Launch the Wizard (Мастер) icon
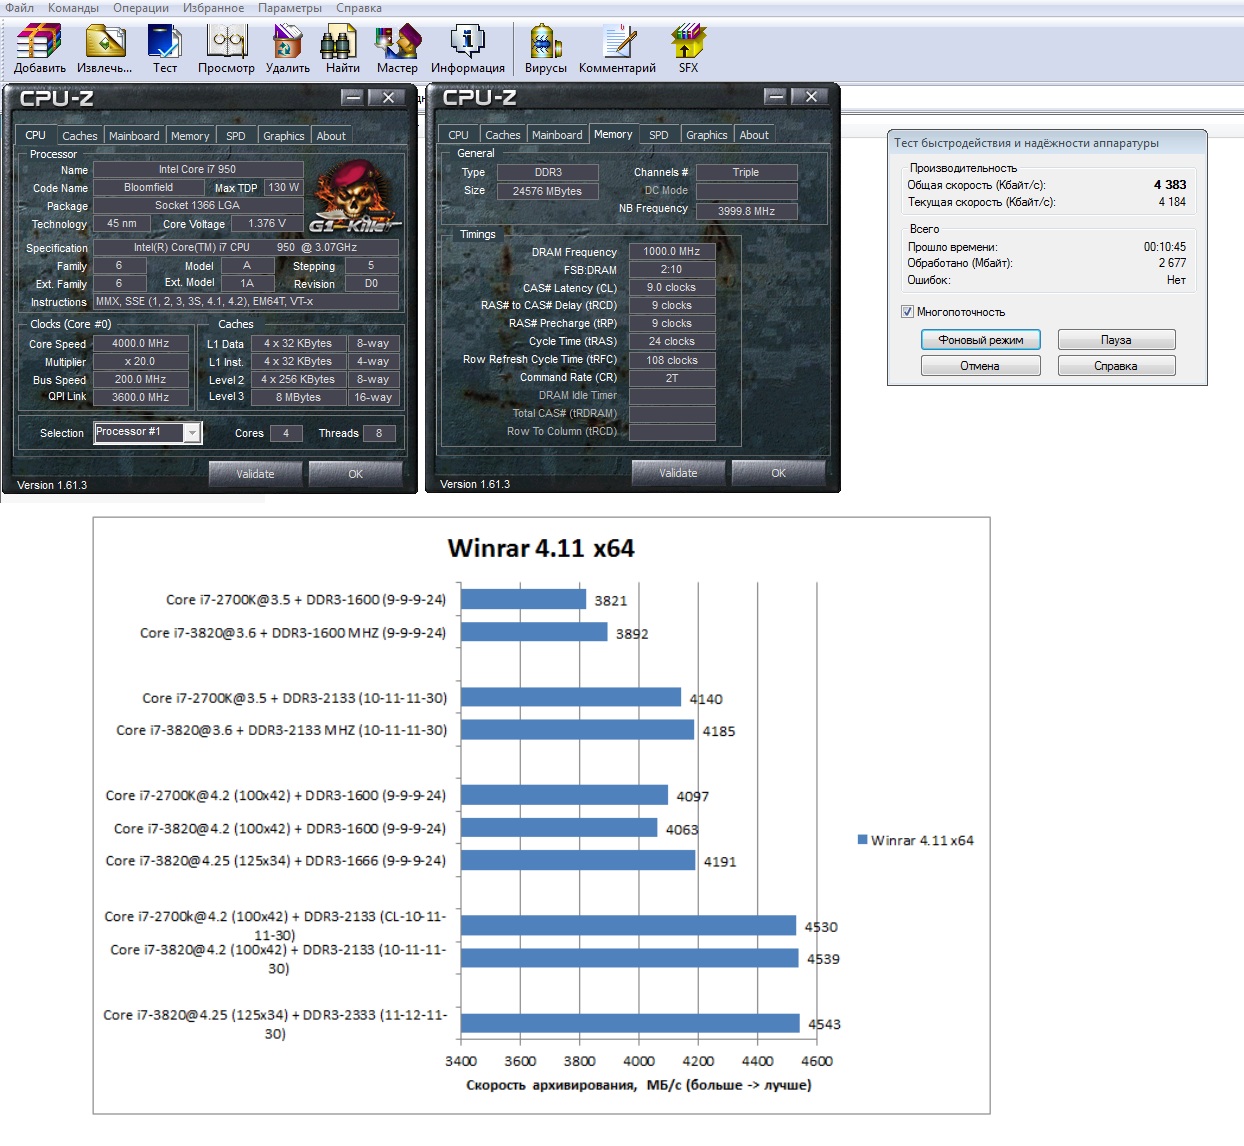The height and width of the screenshot is (1146, 1244). click(397, 42)
